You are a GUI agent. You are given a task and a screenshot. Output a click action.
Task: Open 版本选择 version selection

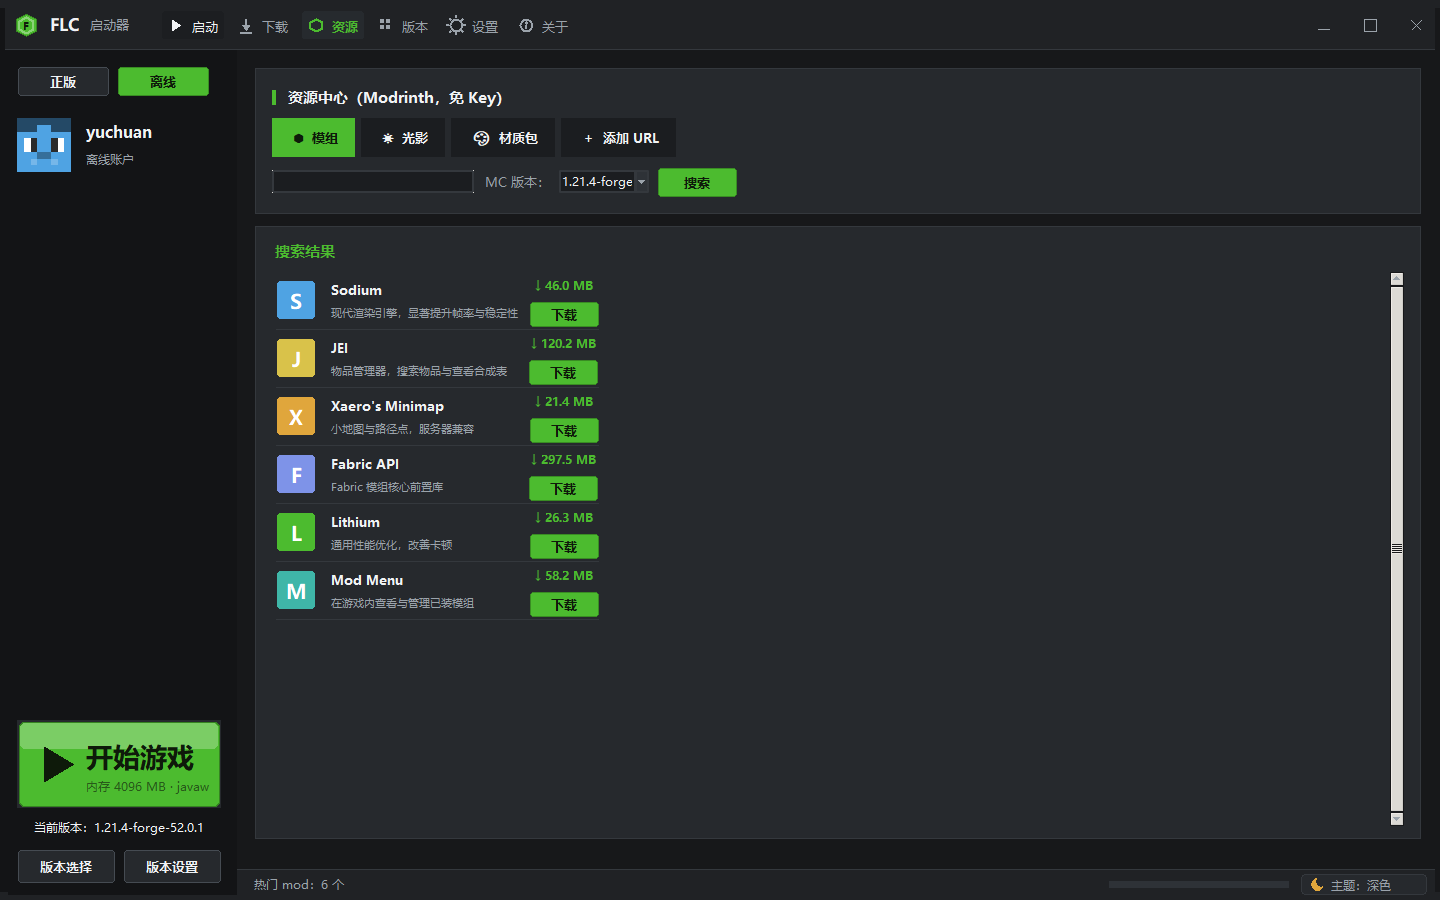tap(66, 867)
